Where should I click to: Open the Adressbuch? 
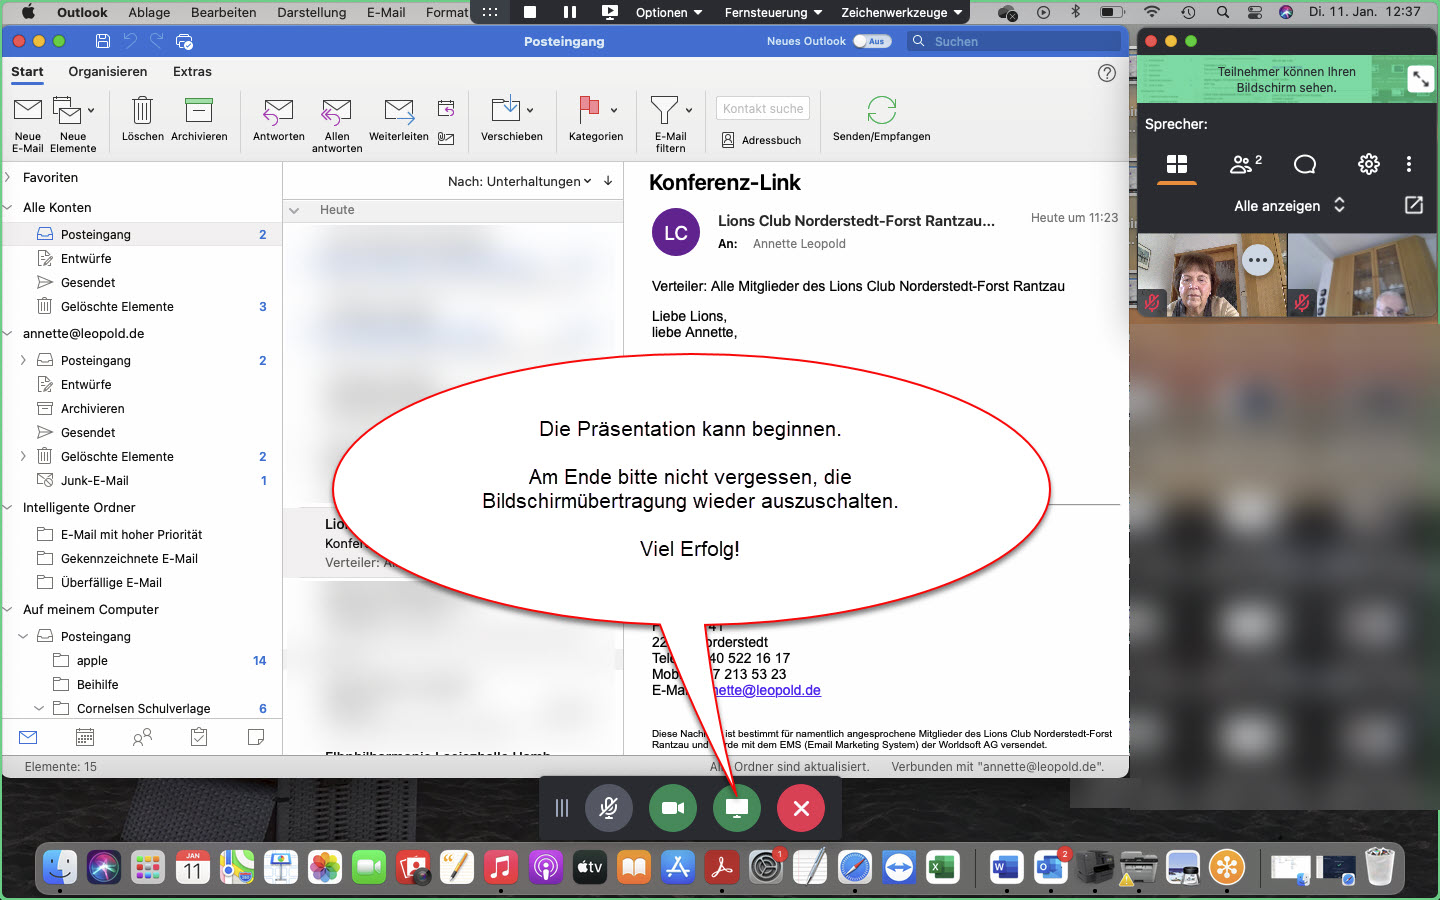pos(762,140)
